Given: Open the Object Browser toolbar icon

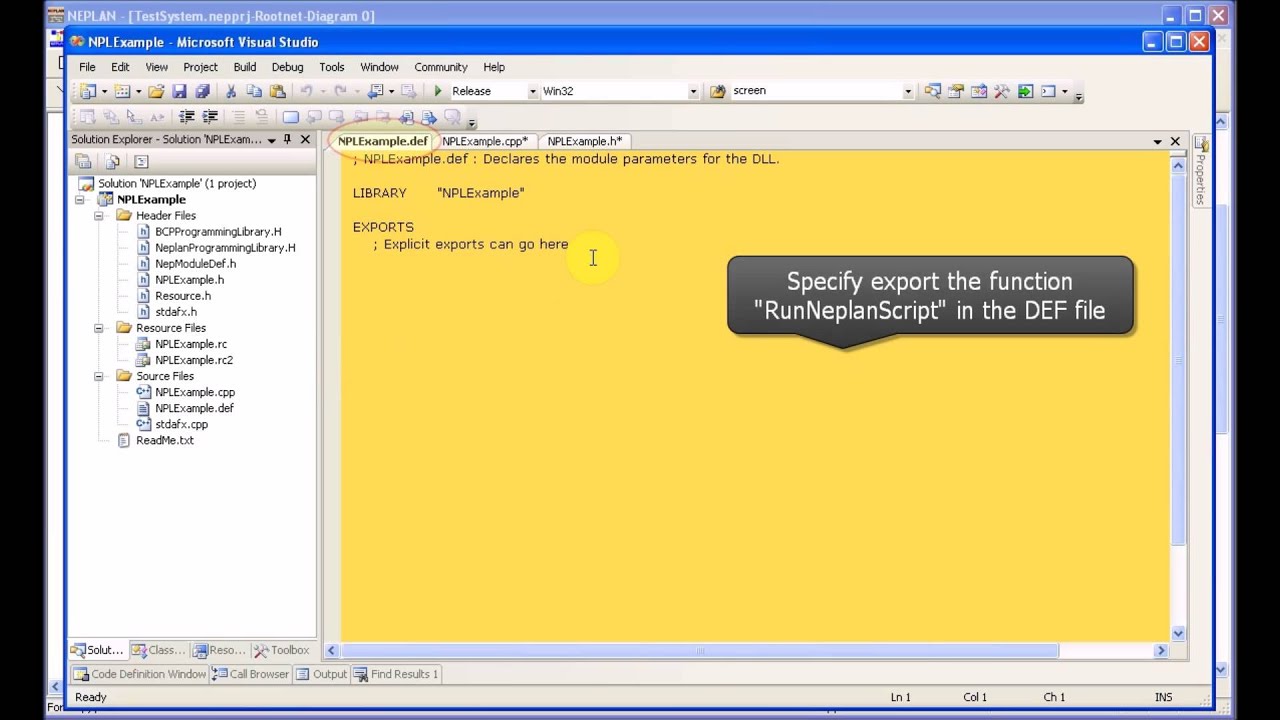Looking at the screenshot, I should [x=979, y=91].
